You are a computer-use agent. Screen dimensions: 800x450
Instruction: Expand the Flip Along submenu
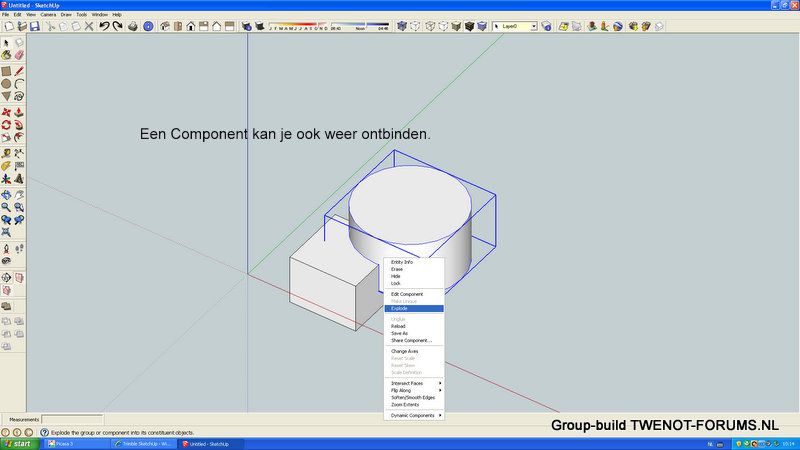click(x=413, y=390)
